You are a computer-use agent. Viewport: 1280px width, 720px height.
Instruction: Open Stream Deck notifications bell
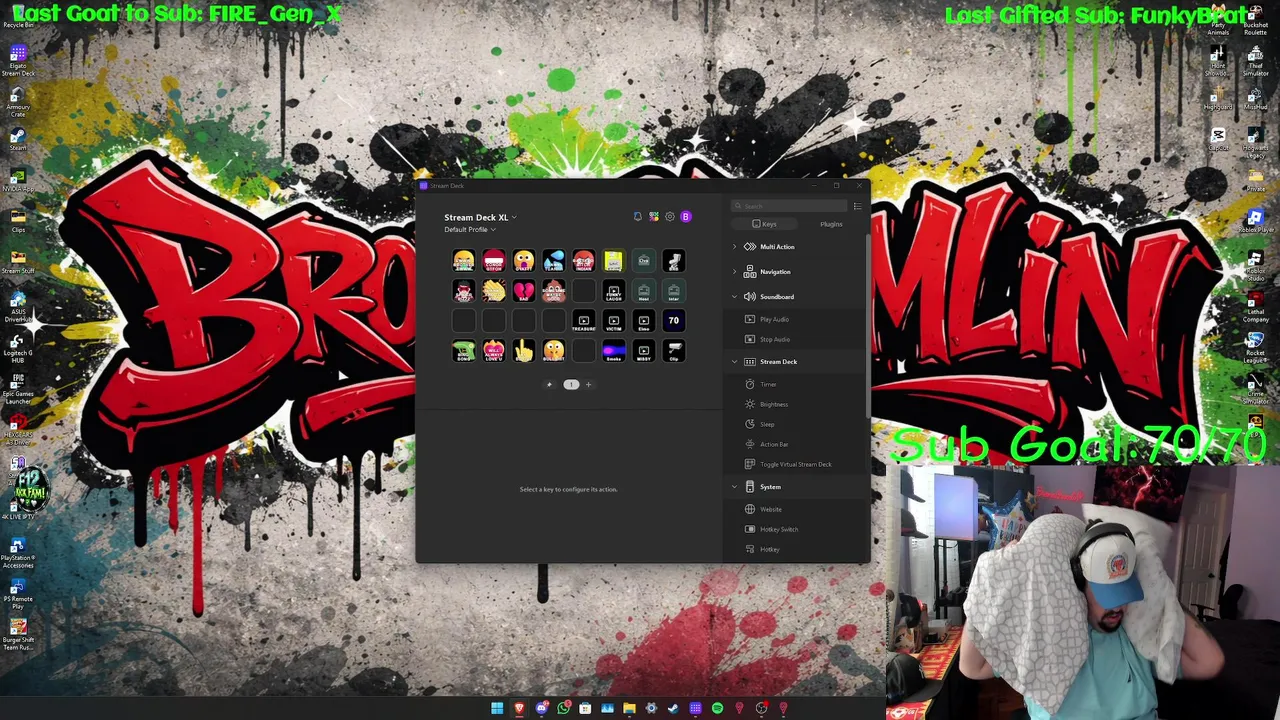pyautogui.click(x=638, y=217)
